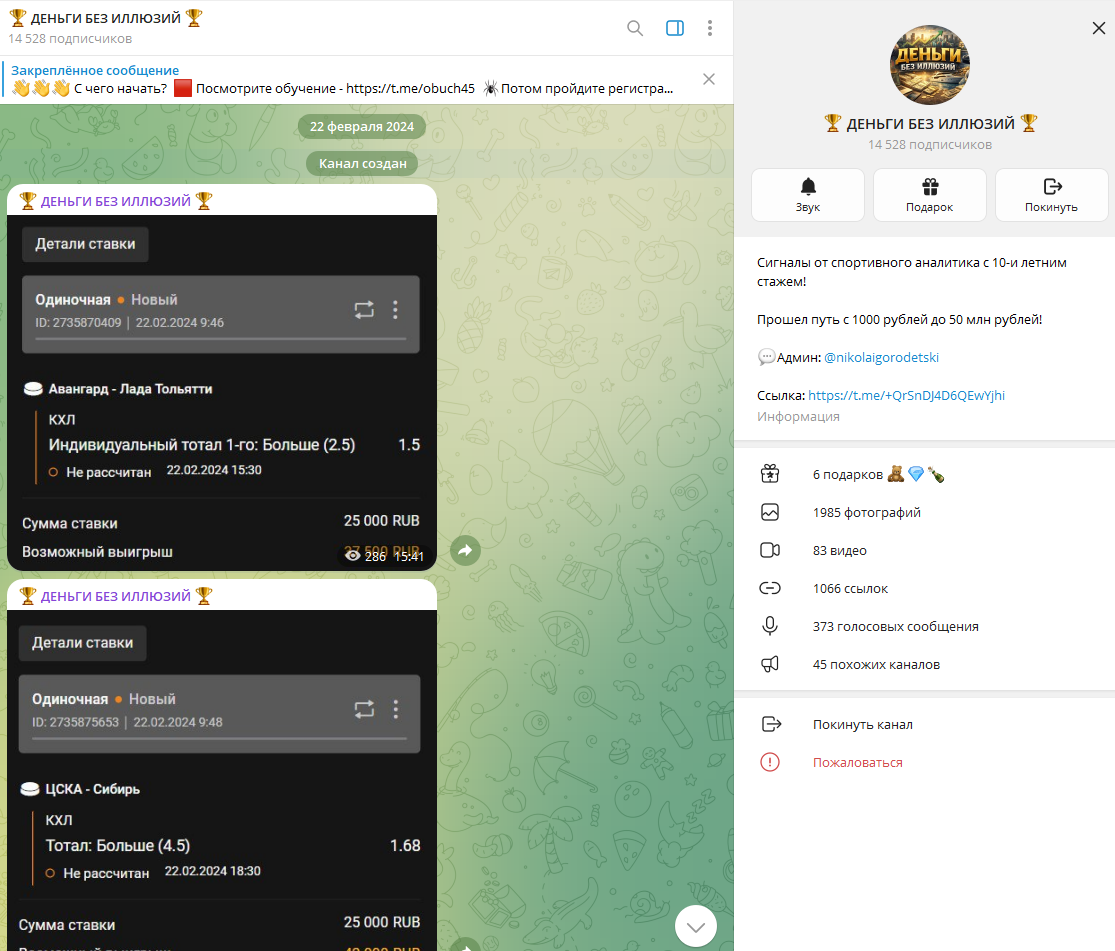This screenshot has height=951, width=1115.
Task: Click the 25 000 RUB amount in first post
Action: click(381, 521)
